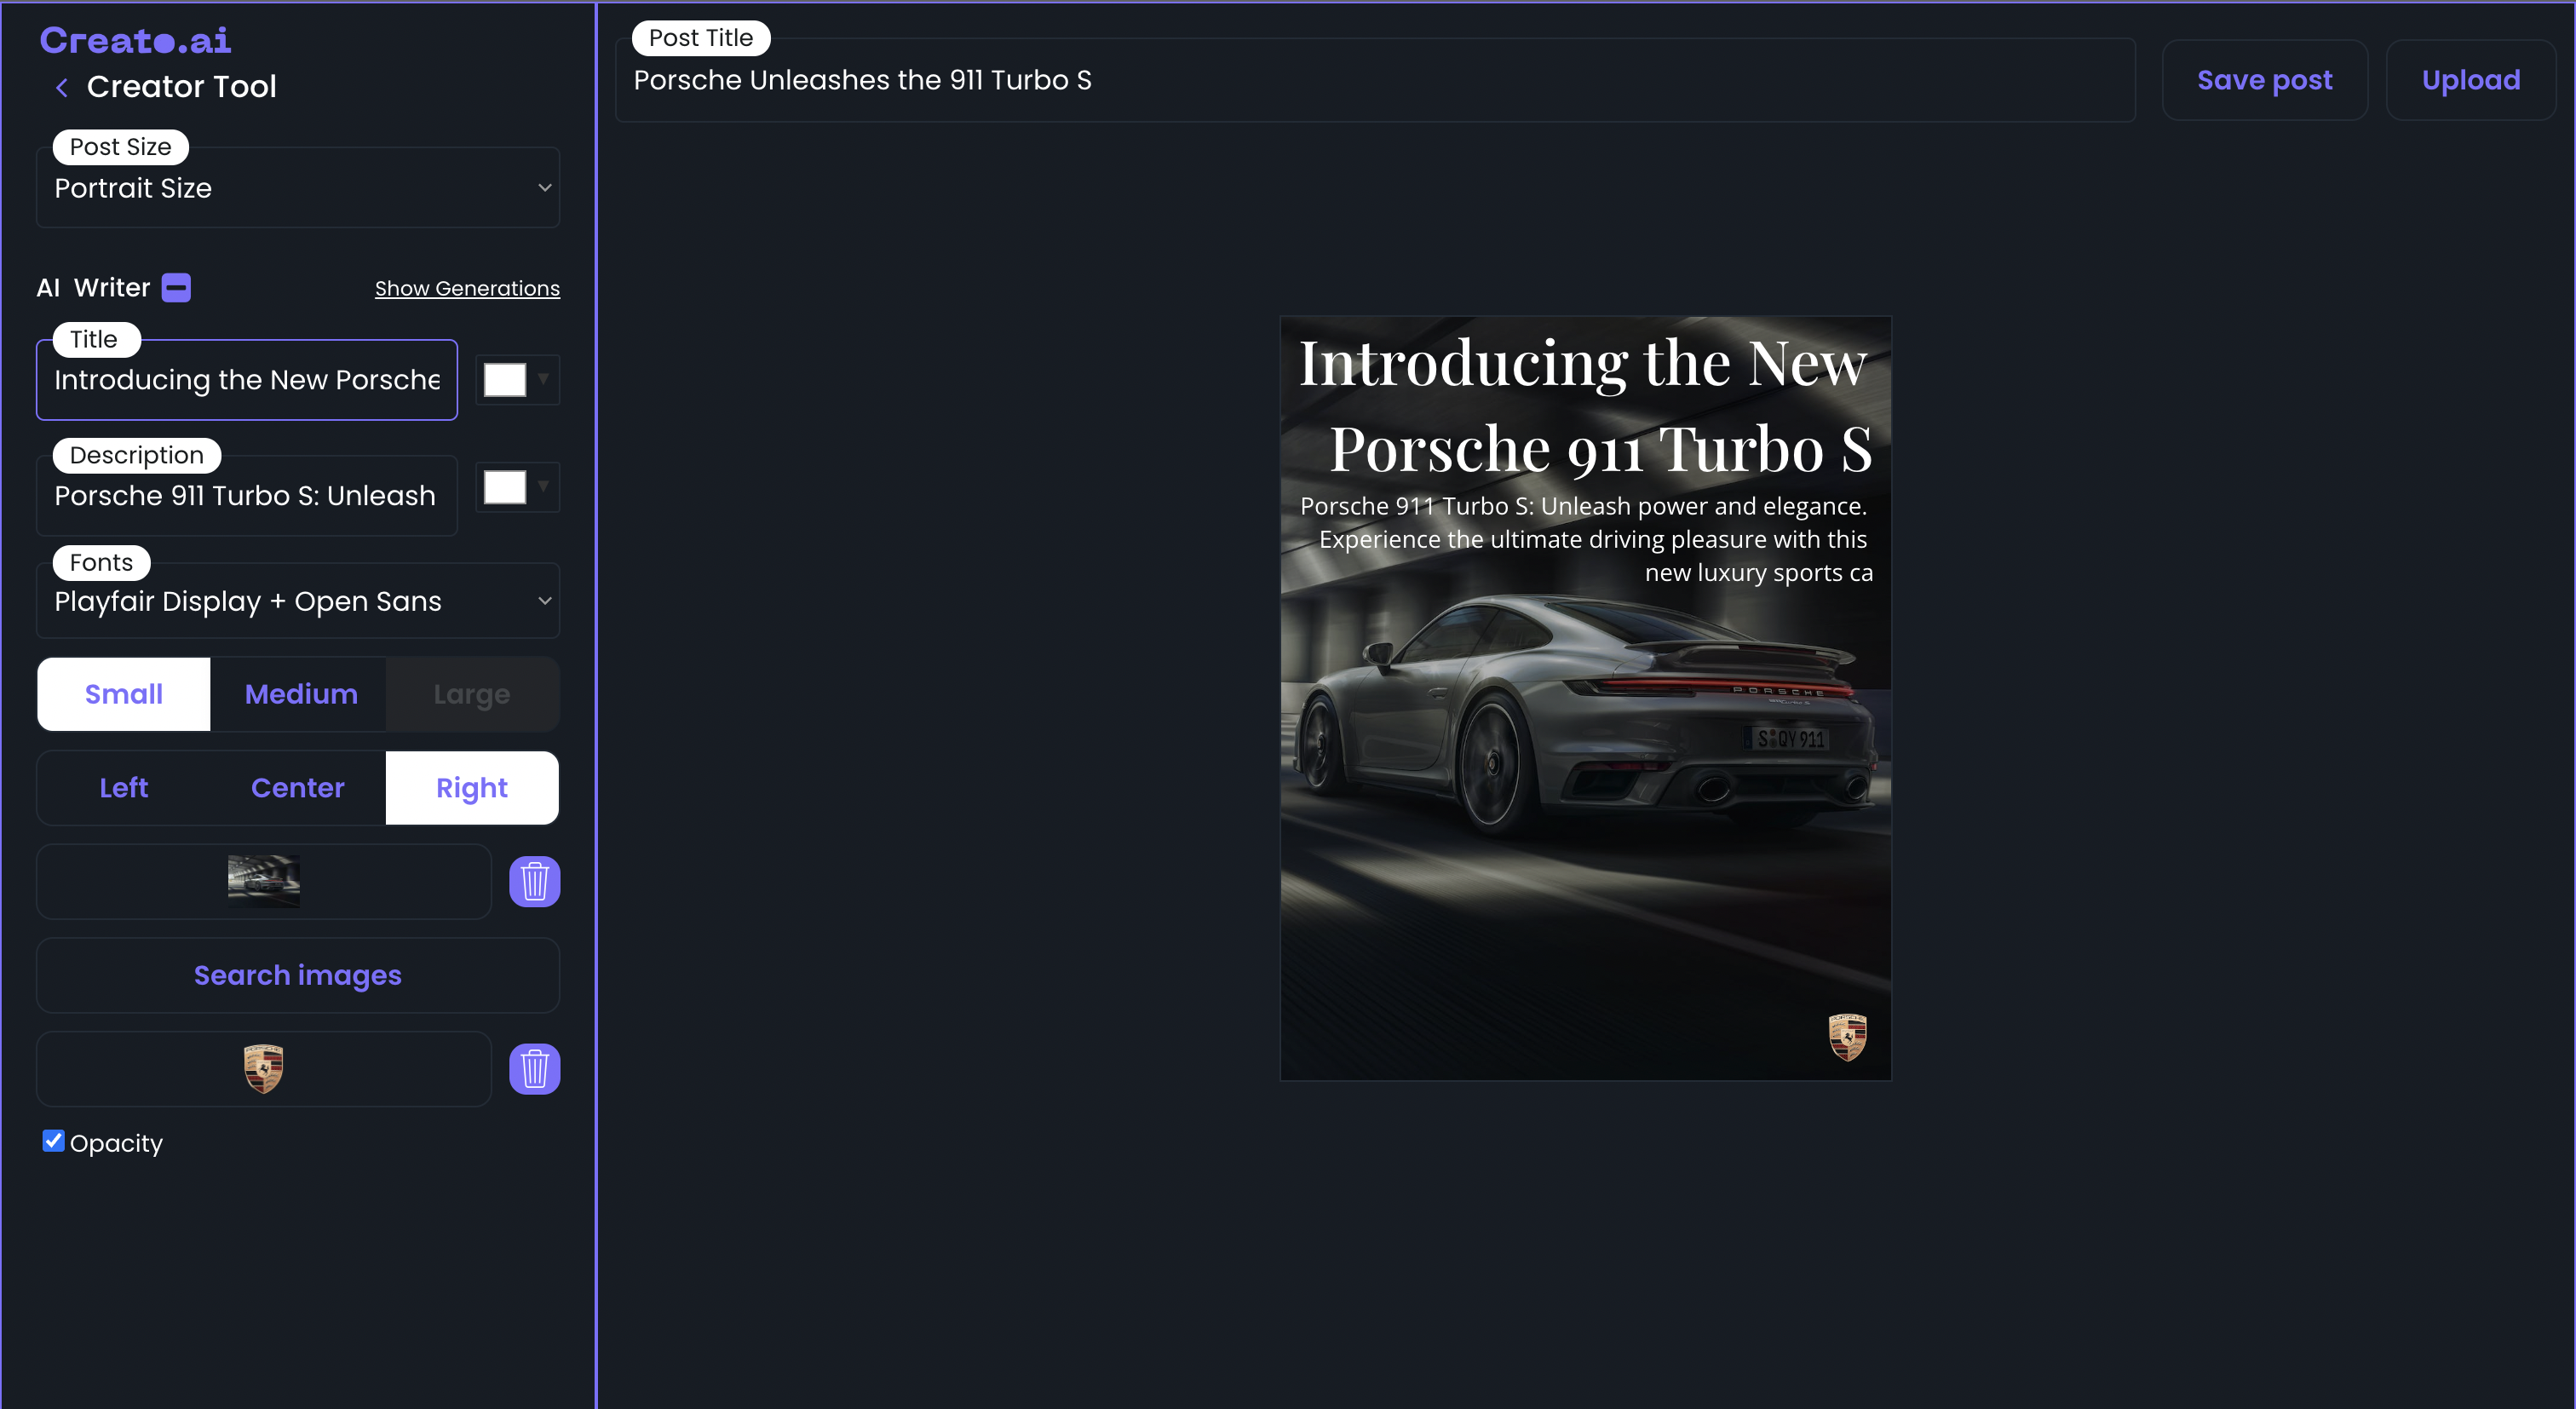The height and width of the screenshot is (1409, 2576).
Task: Align text Center
Action: tap(297, 788)
